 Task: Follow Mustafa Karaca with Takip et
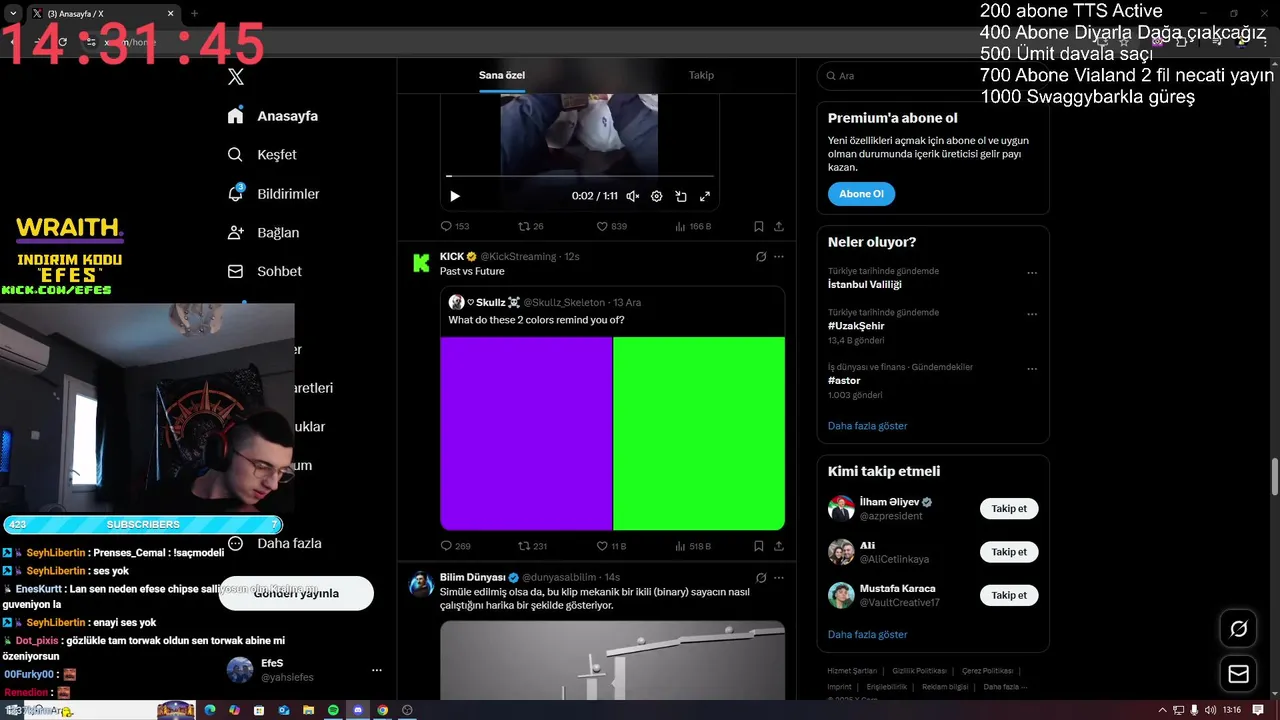click(x=1009, y=595)
